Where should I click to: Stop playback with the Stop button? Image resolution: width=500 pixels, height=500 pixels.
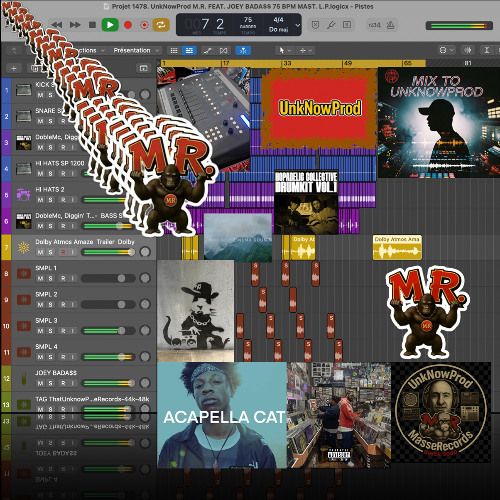point(93,25)
